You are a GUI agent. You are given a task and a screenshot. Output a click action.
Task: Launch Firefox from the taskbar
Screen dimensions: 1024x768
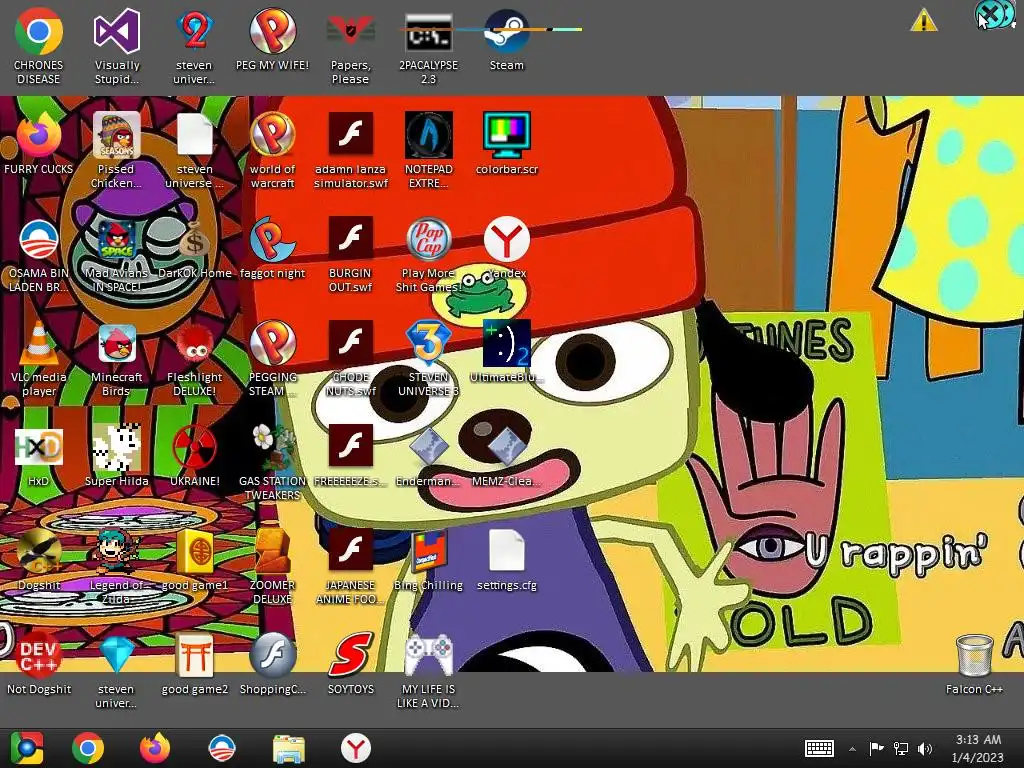coord(155,748)
